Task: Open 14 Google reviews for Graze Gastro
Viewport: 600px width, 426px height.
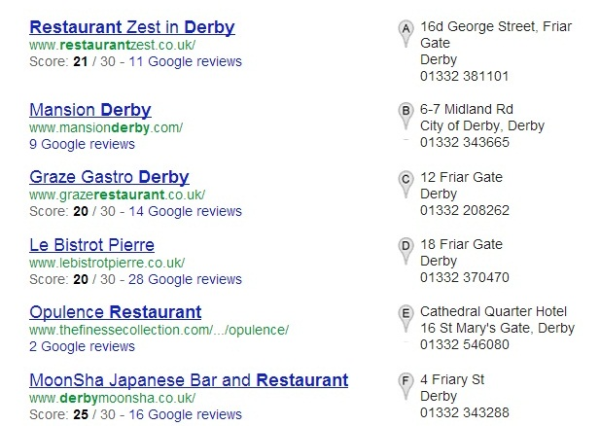Action: tap(185, 211)
